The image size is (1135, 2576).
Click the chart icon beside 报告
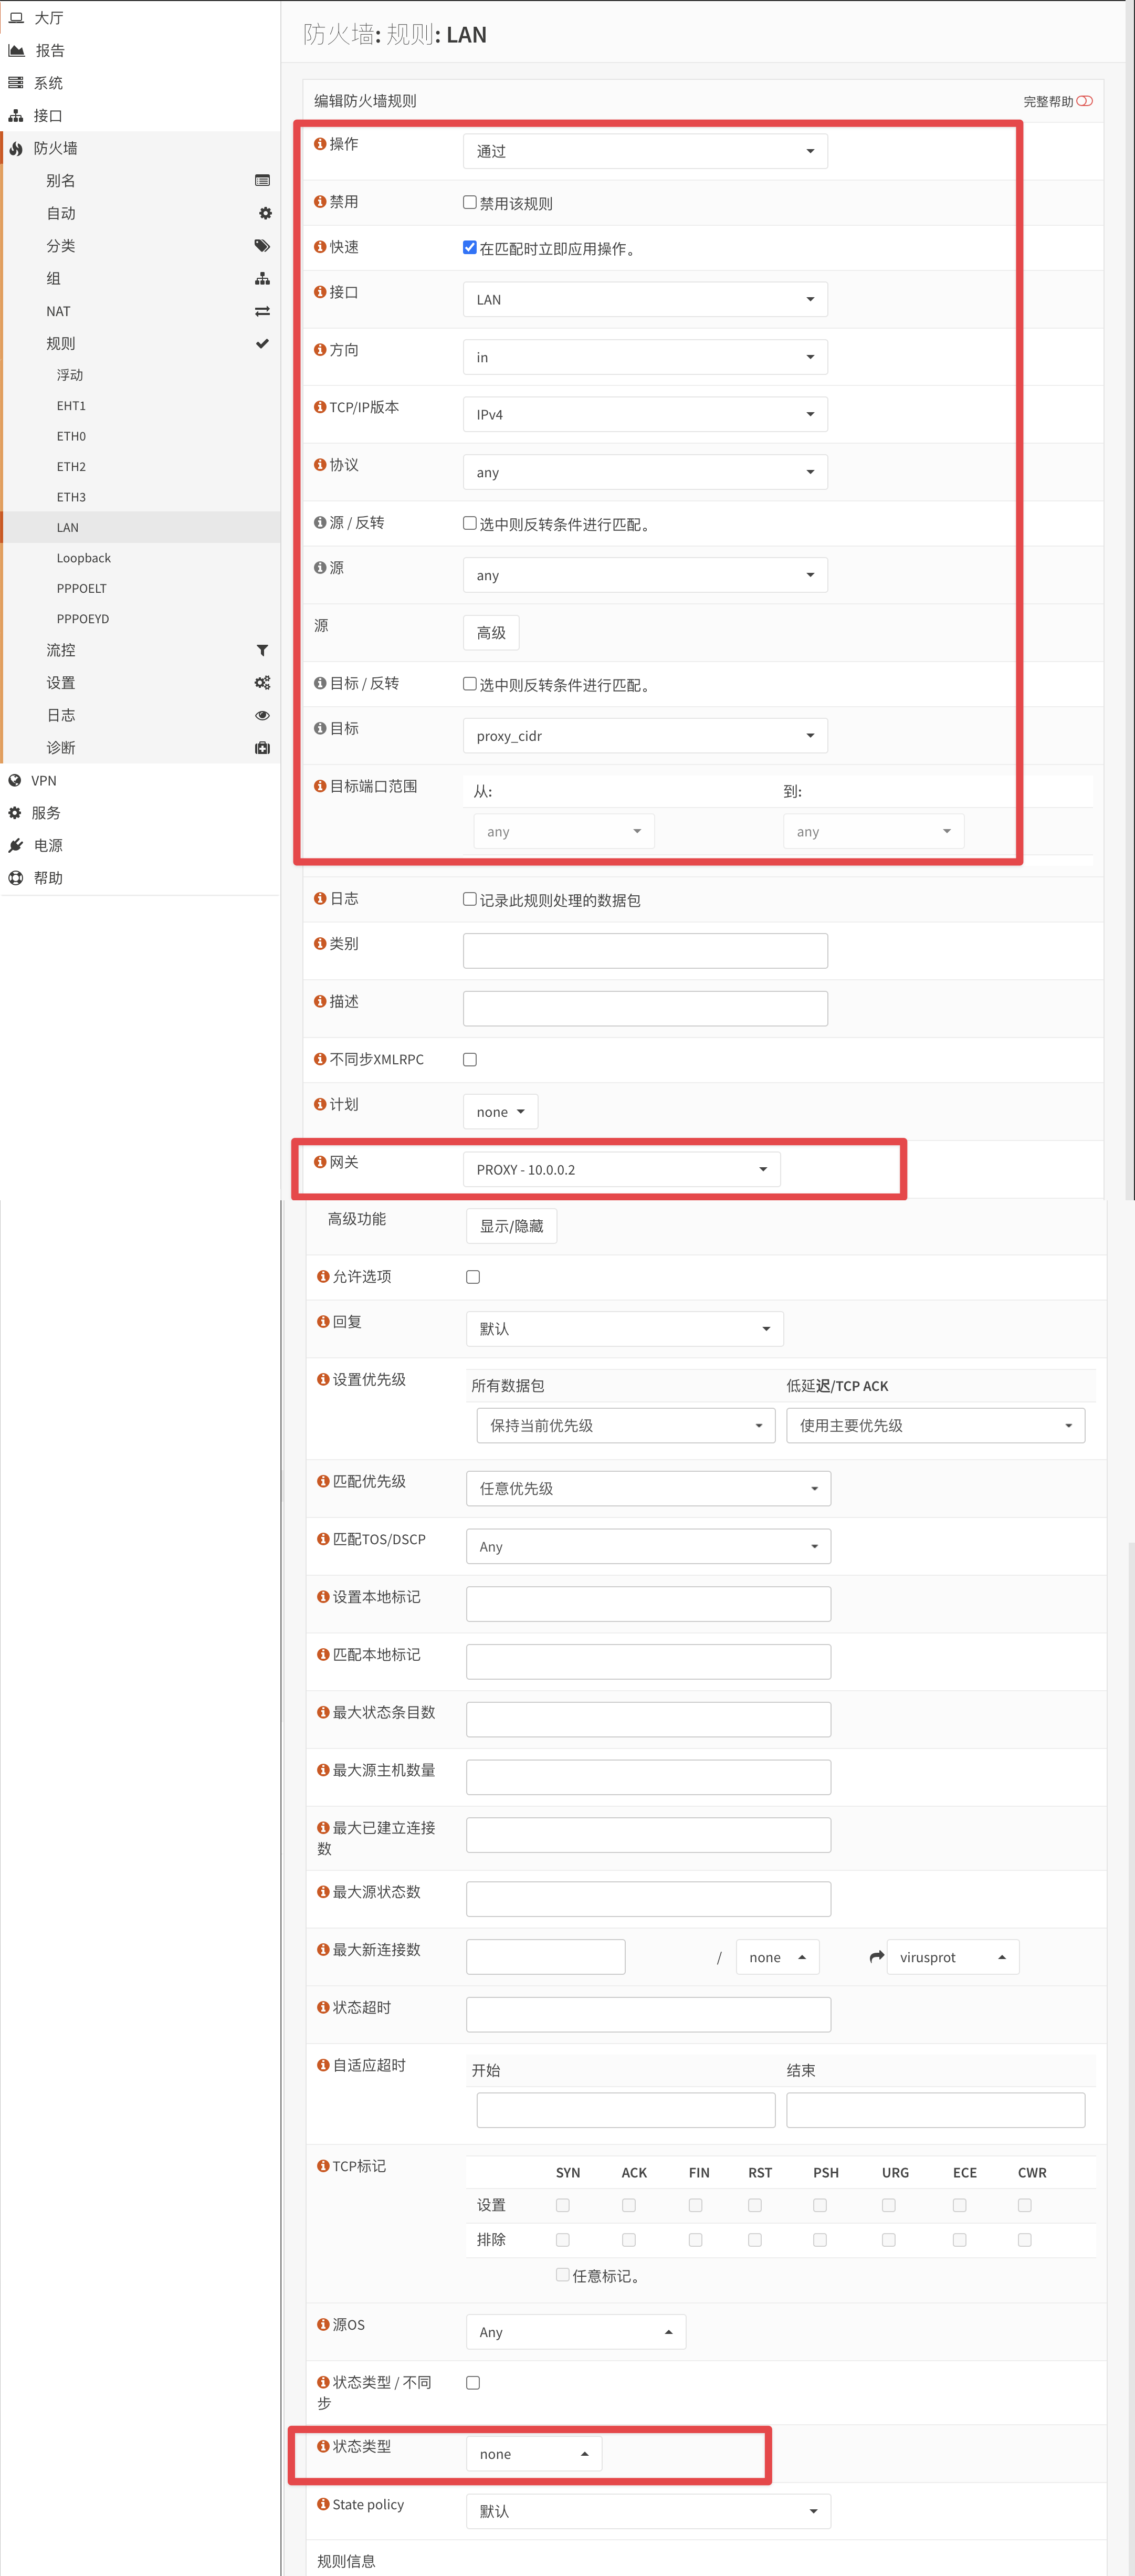coord(16,50)
